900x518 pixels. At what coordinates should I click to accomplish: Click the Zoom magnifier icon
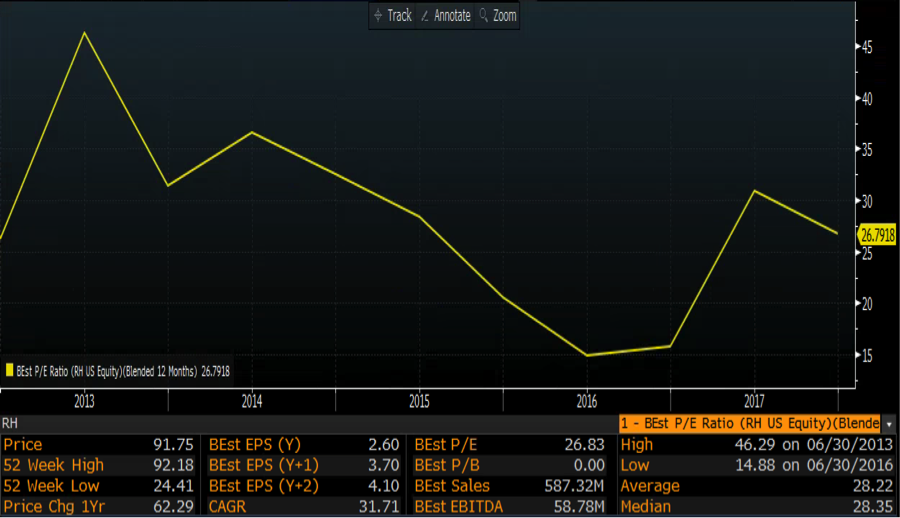[484, 16]
